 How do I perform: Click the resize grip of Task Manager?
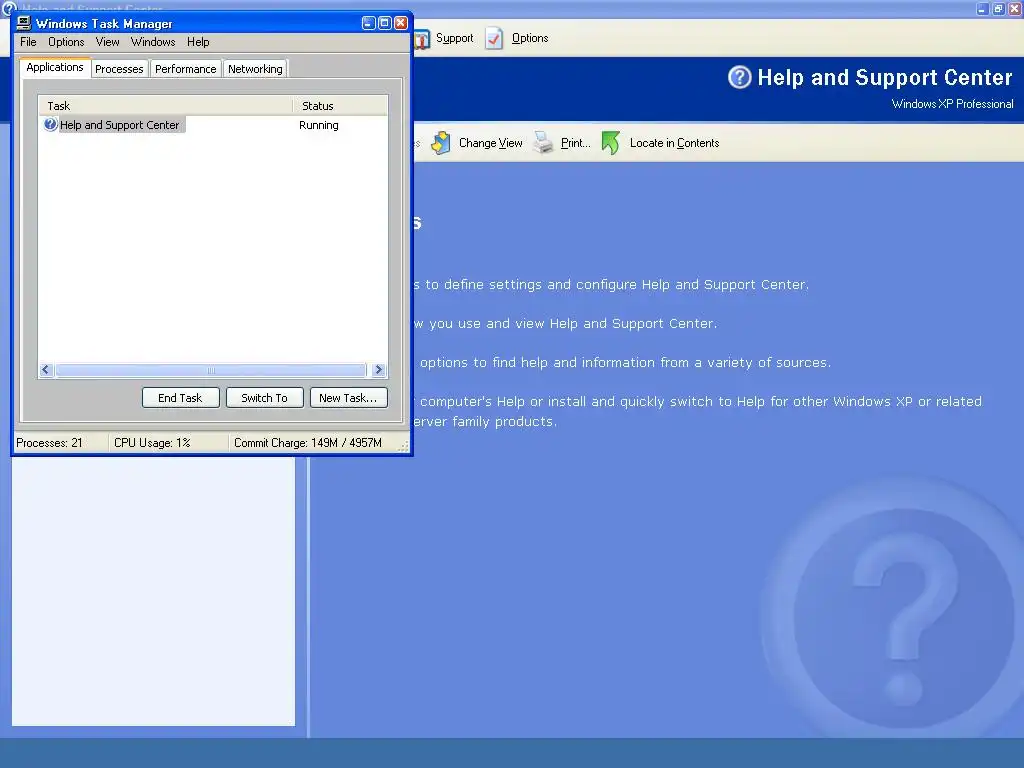tap(404, 446)
